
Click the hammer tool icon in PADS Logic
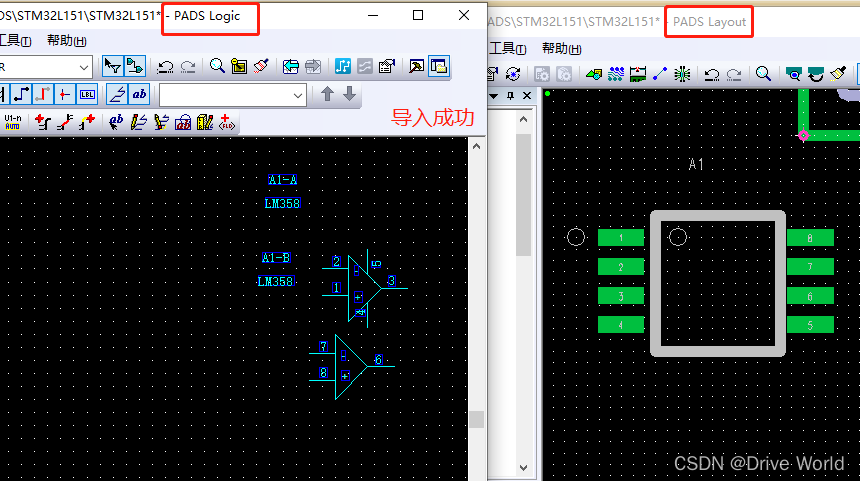tap(416, 66)
